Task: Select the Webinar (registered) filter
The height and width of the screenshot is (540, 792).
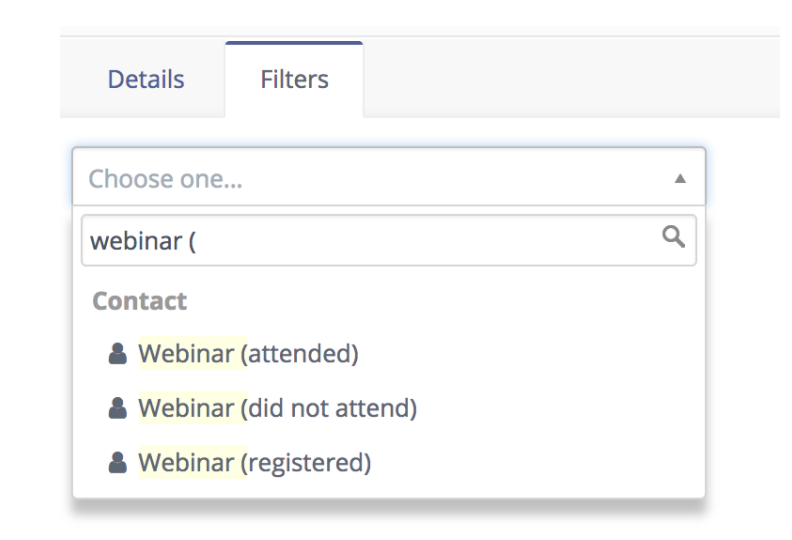Action: click(x=389, y=462)
